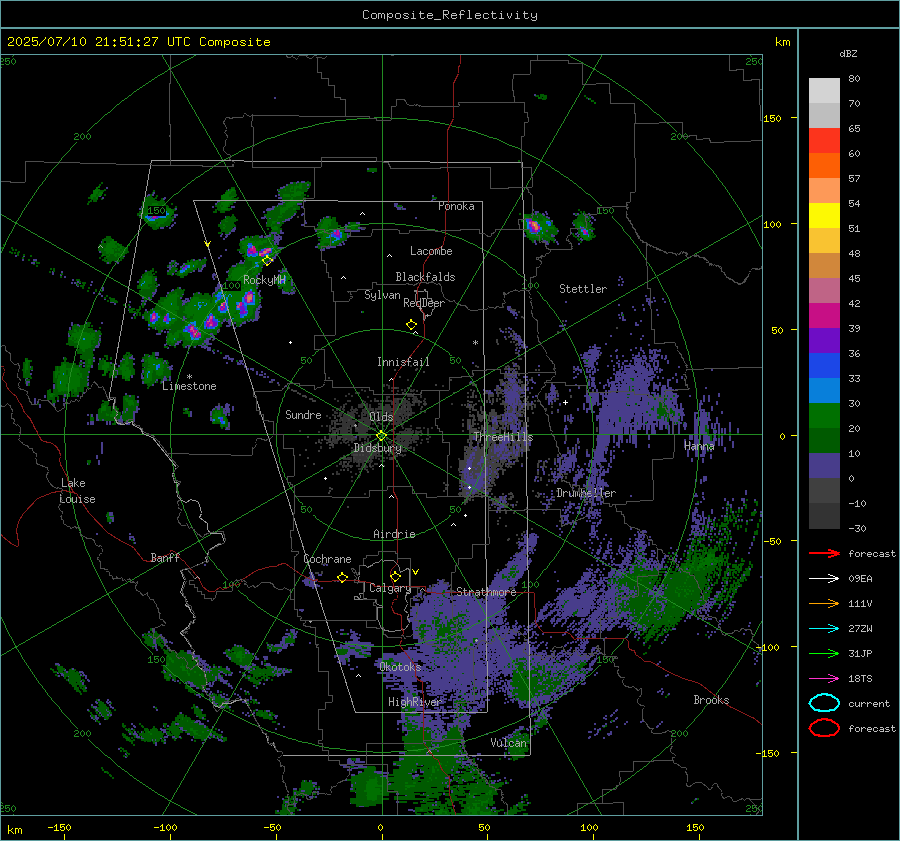
Task: Click the yellow diamond marker above RockyMH
Action: 267,261
